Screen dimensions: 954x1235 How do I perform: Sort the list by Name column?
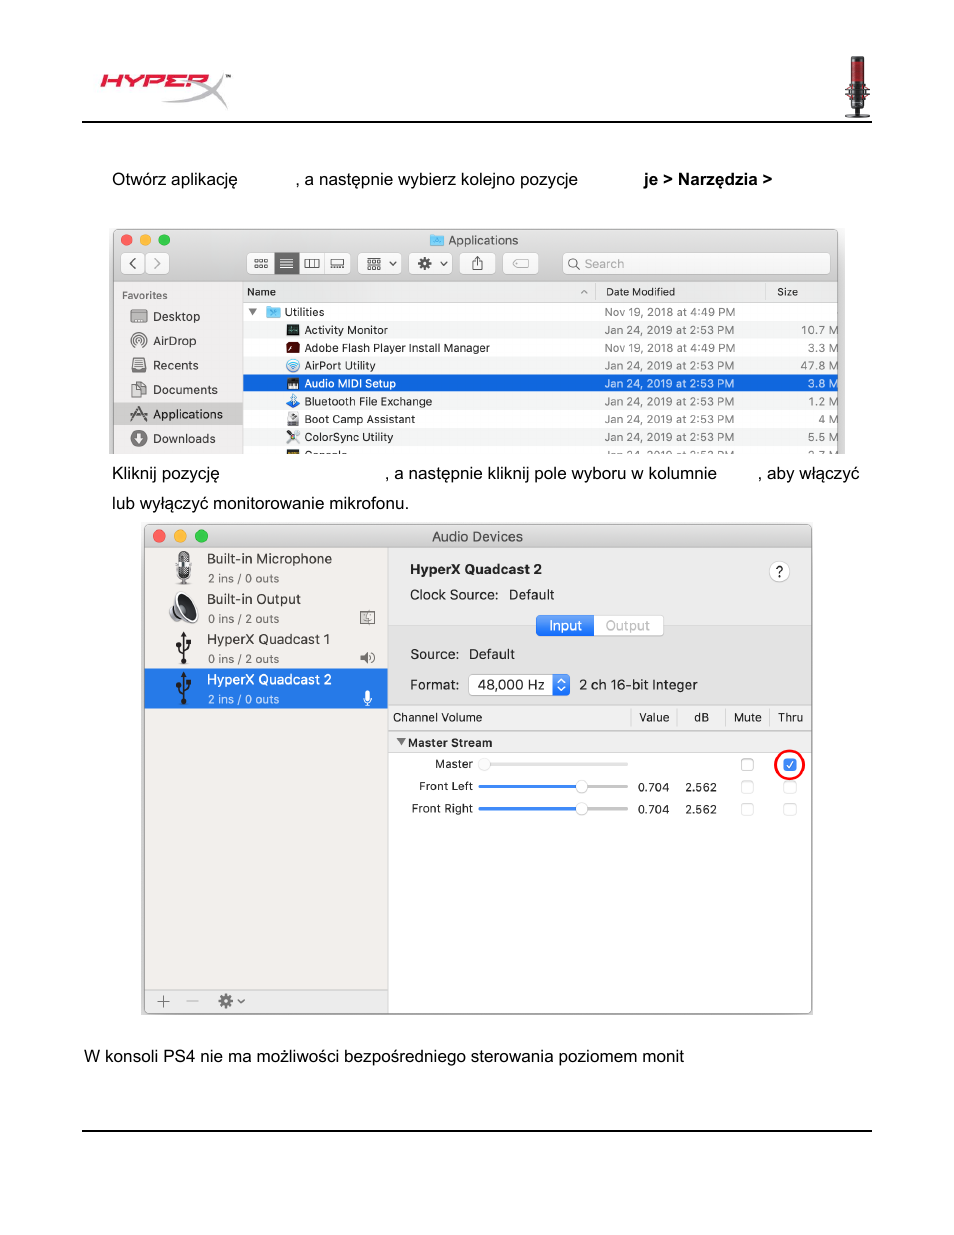[419, 292]
